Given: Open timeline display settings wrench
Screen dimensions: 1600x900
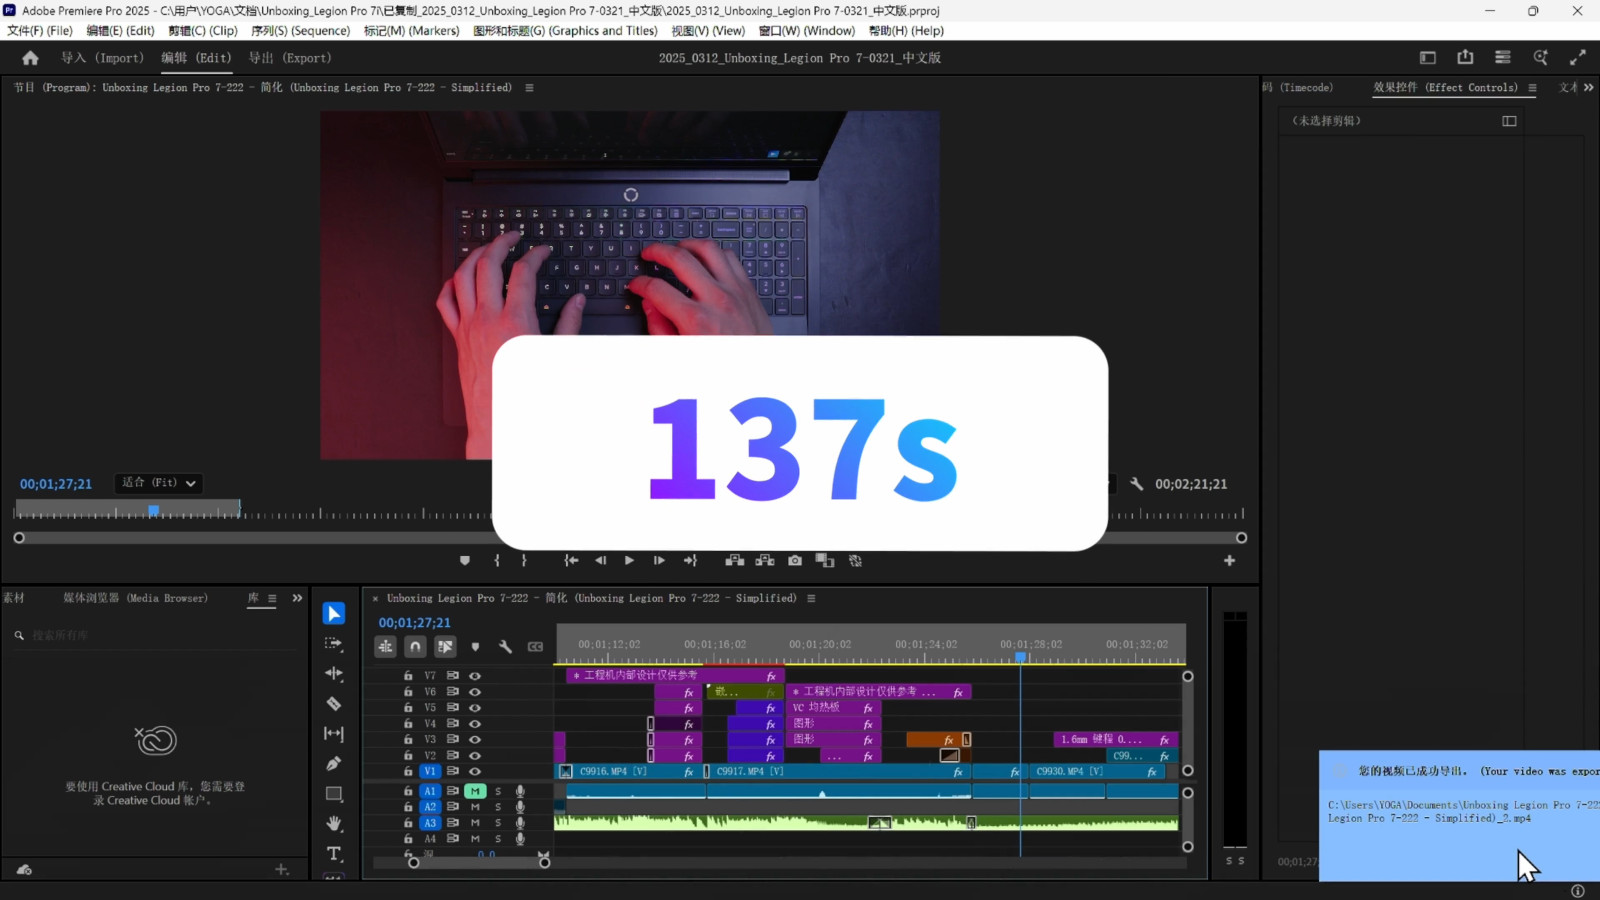Looking at the screenshot, I should pyautogui.click(x=505, y=647).
